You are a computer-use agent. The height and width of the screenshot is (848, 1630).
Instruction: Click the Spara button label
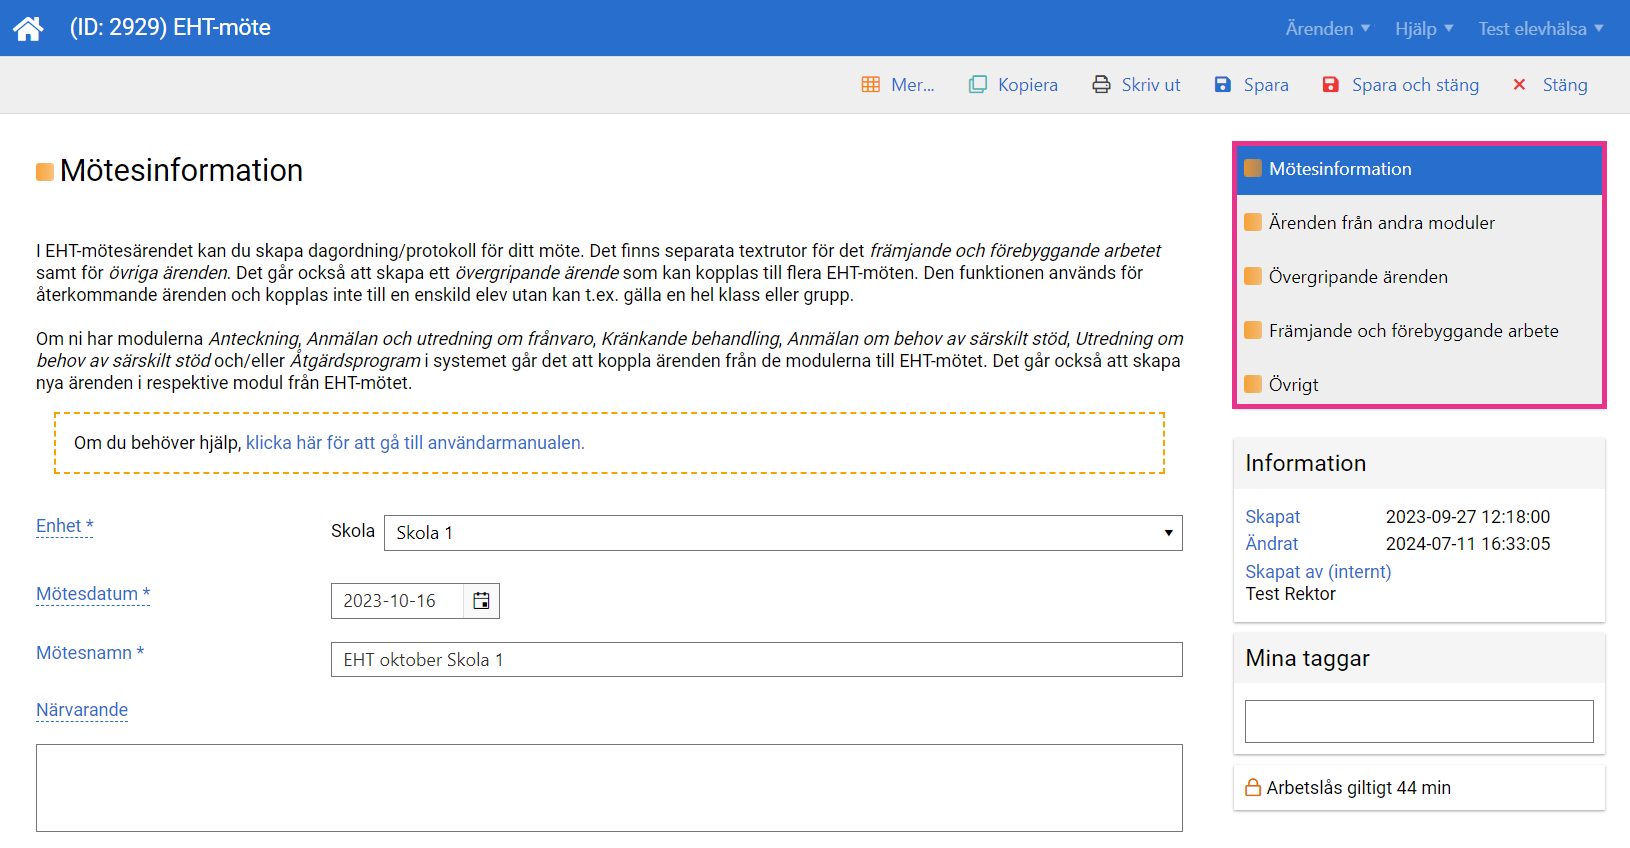click(x=1266, y=85)
